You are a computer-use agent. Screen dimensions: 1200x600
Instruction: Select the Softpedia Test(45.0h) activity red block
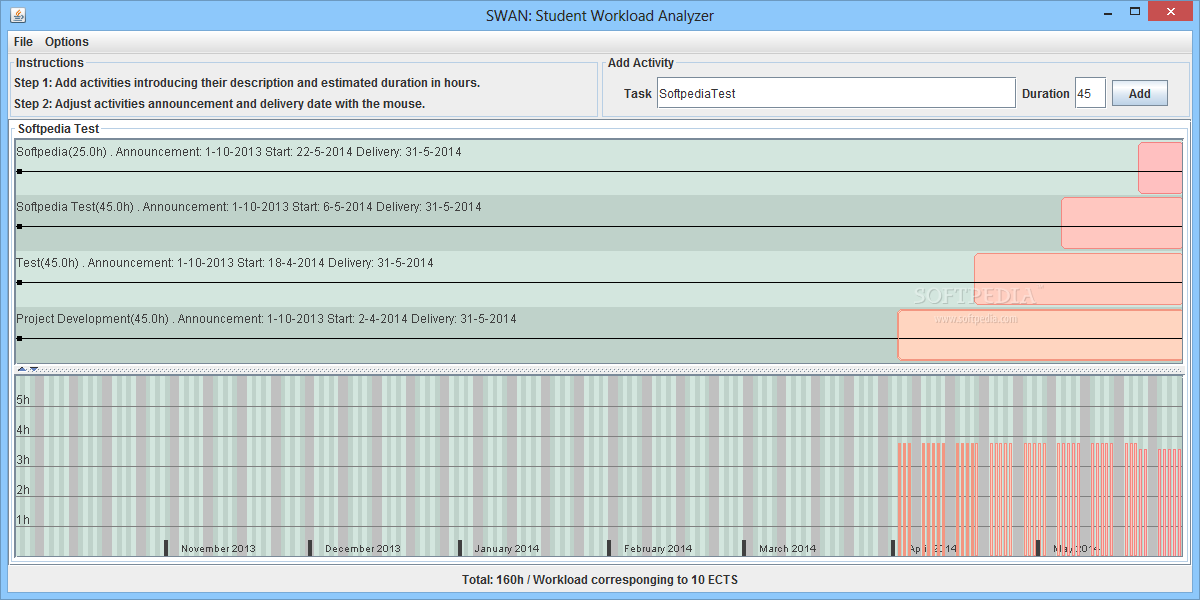coord(1122,223)
